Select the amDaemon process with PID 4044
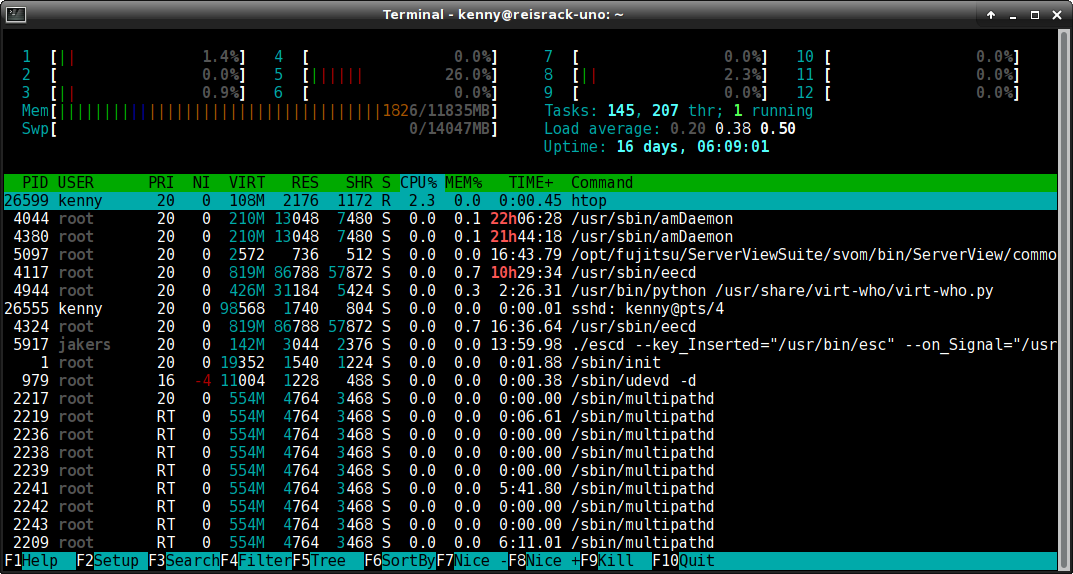Image resolution: width=1073 pixels, height=574 pixels. coord(530,219)
